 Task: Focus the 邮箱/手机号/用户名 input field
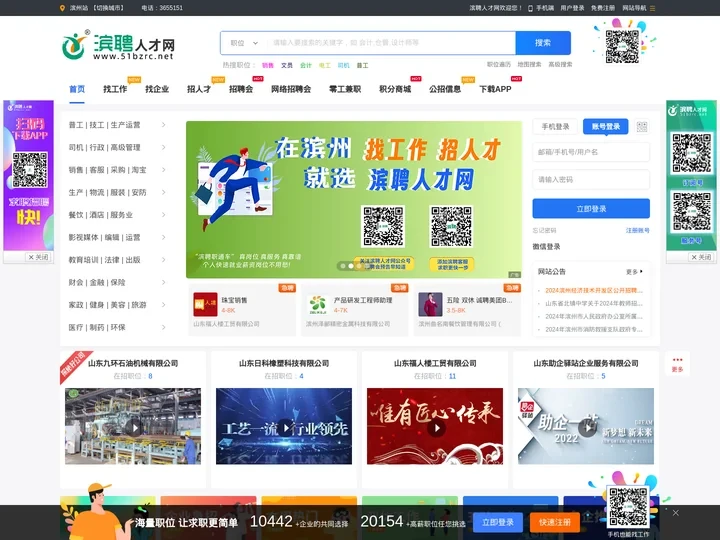tap(591, 152)
